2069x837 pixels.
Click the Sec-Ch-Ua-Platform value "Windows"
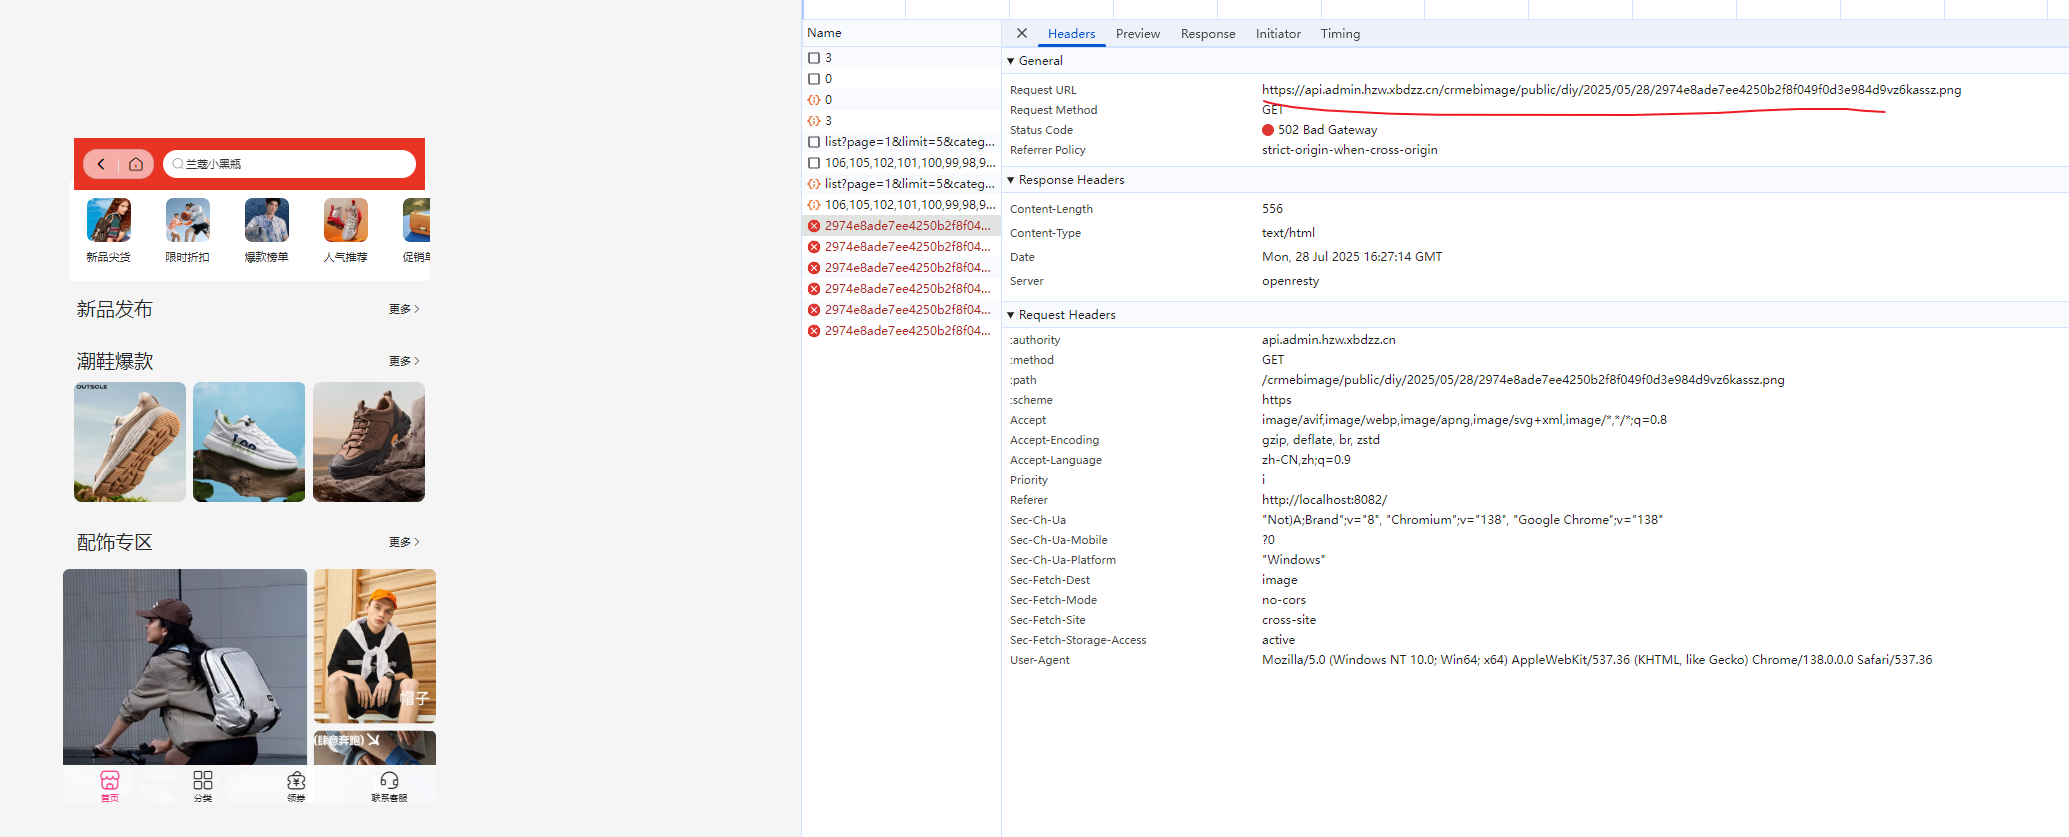tap(1293, 560)
